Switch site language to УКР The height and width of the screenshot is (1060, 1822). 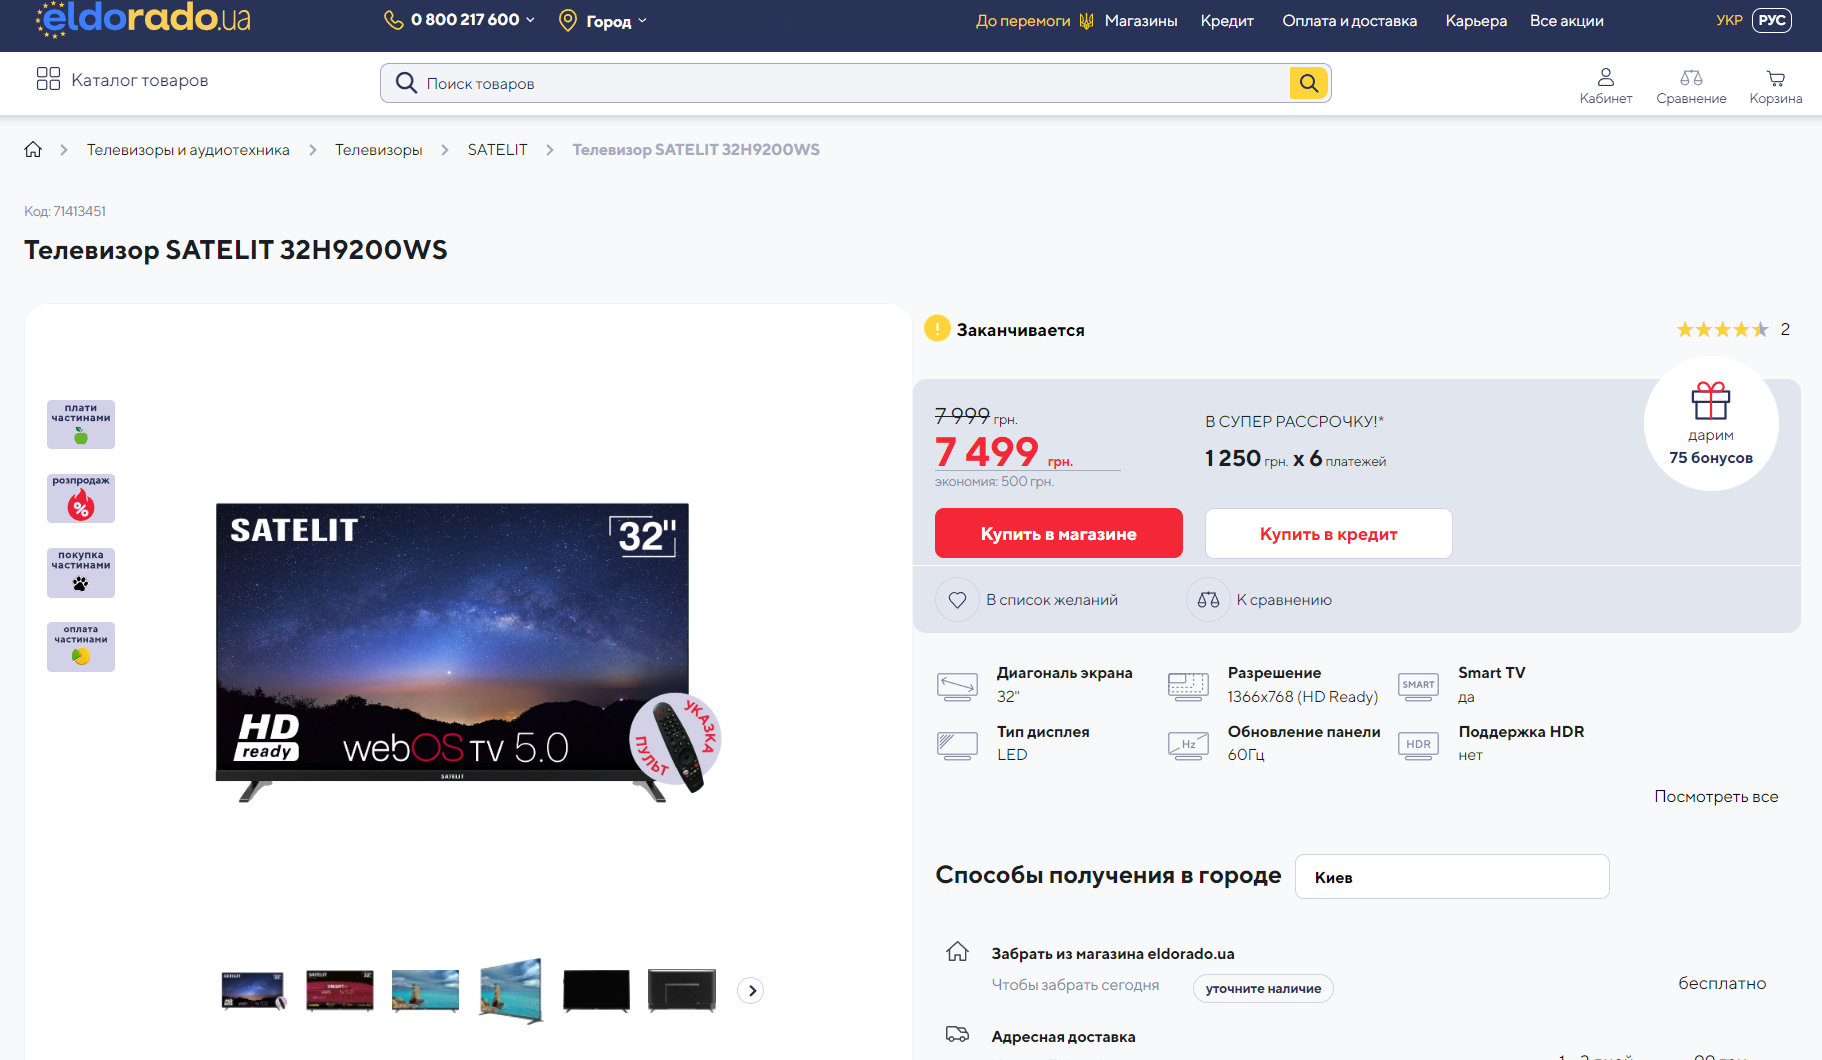coord(1729,20)
